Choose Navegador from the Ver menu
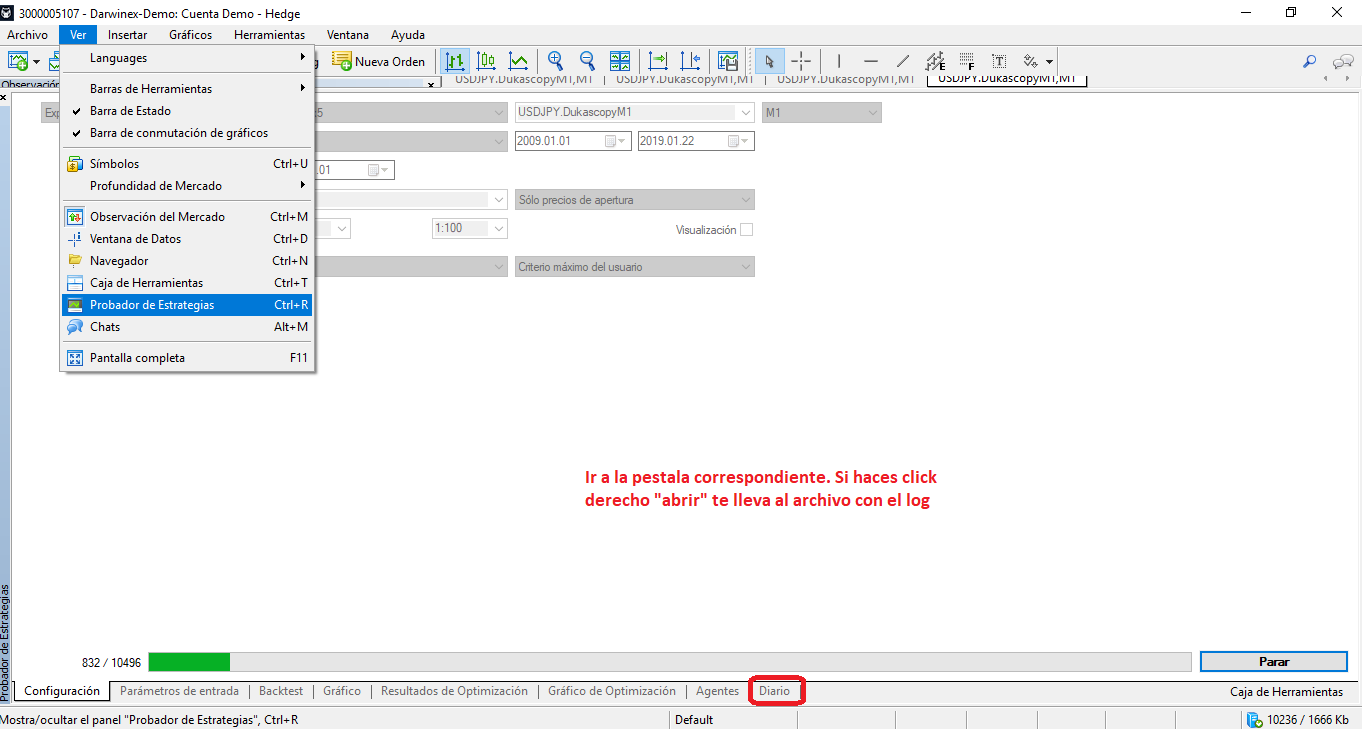 click(x=188, y=260)
